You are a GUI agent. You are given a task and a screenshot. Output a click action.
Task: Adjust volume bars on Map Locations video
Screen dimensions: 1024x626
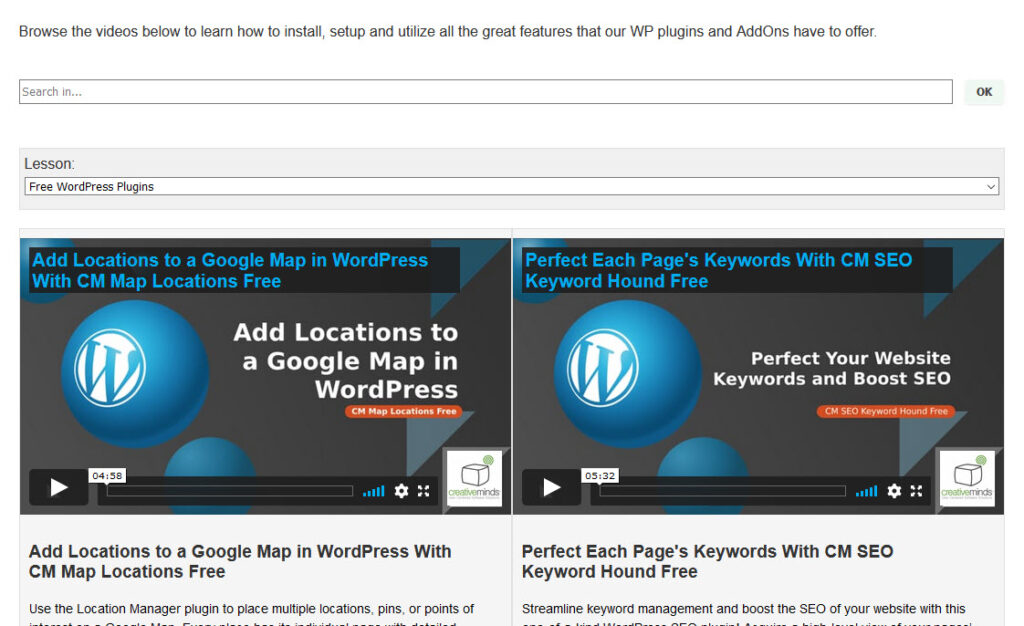click(374, 491)
